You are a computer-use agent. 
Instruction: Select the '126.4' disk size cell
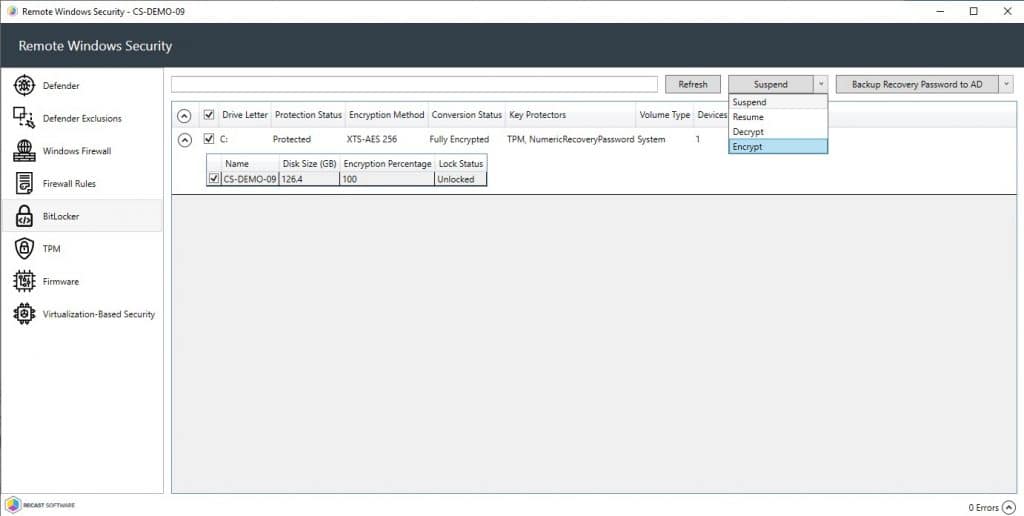pos(310,179)
